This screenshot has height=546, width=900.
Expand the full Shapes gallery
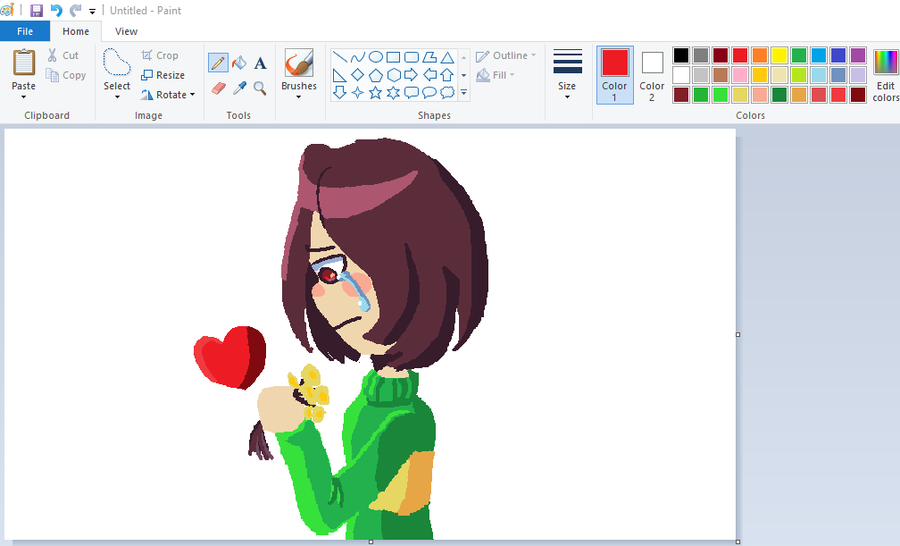[464, 92]
